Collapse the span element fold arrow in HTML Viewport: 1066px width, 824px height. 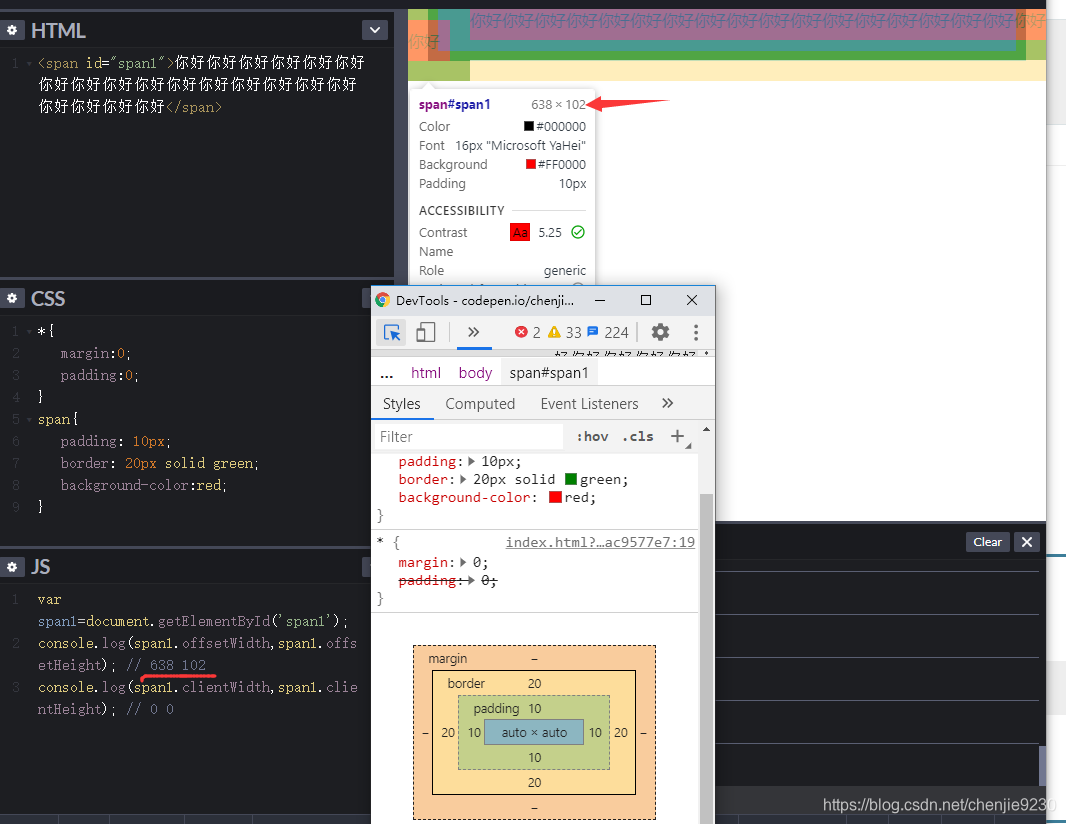(x=29, y=63)
